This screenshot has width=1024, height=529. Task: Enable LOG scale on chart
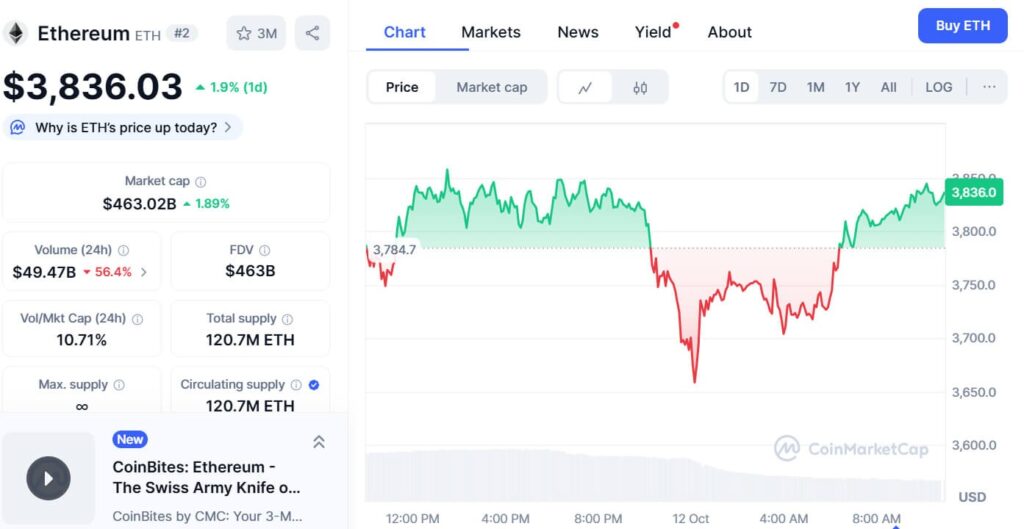click(938, 87)
